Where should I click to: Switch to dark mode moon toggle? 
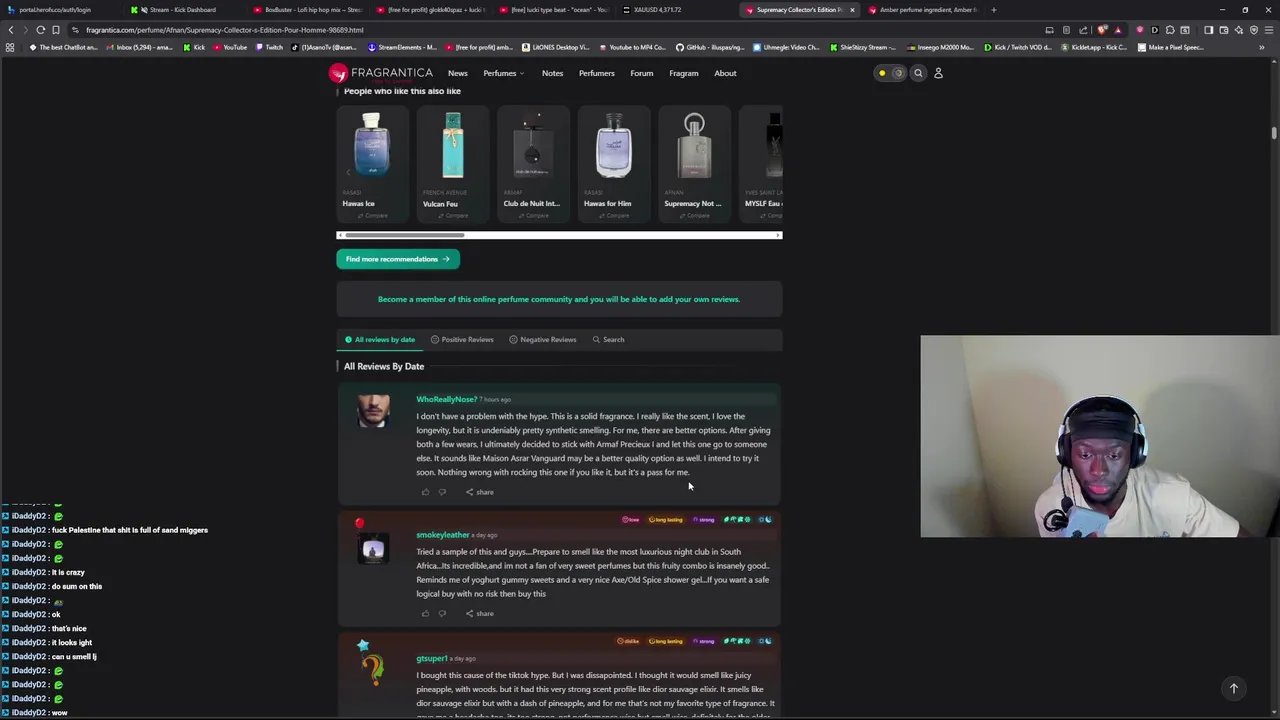pyautogui.click(x=898, y=73)
